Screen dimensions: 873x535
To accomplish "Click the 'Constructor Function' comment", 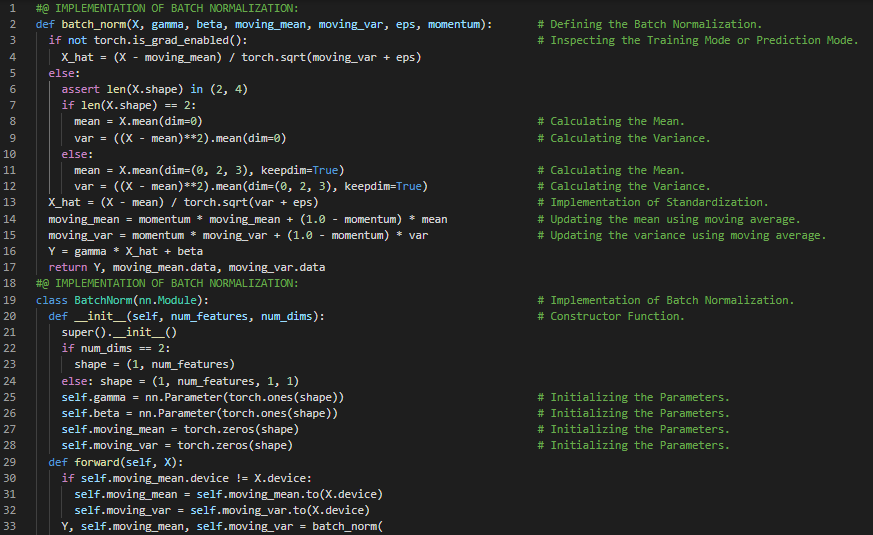I will (617, 316).
